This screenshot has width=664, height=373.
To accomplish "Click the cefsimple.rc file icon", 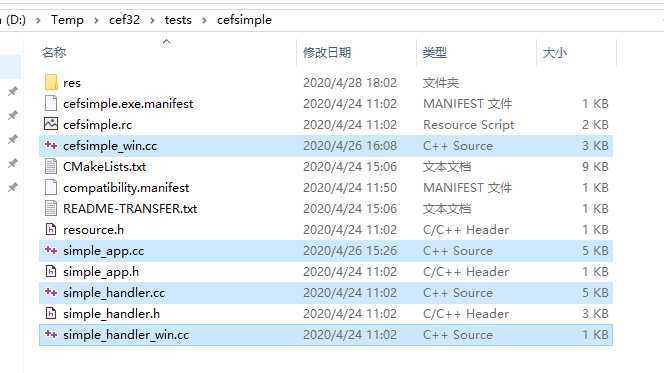I will pyautogui.click(x=51, y=124).
